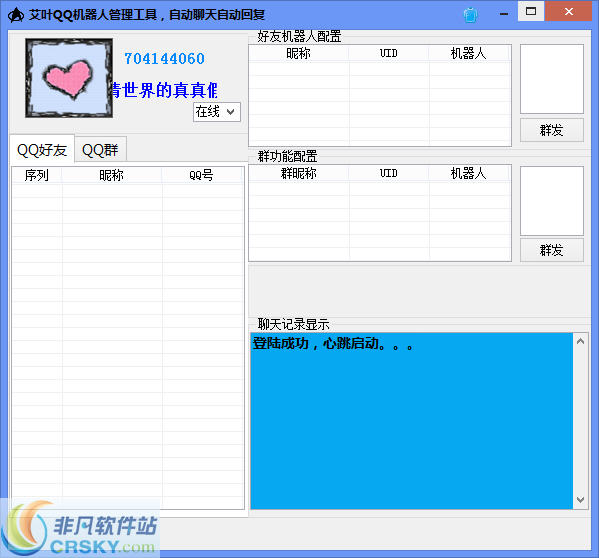
Task: Click the skin shirt icon in title bar
Action: (470, 15)
